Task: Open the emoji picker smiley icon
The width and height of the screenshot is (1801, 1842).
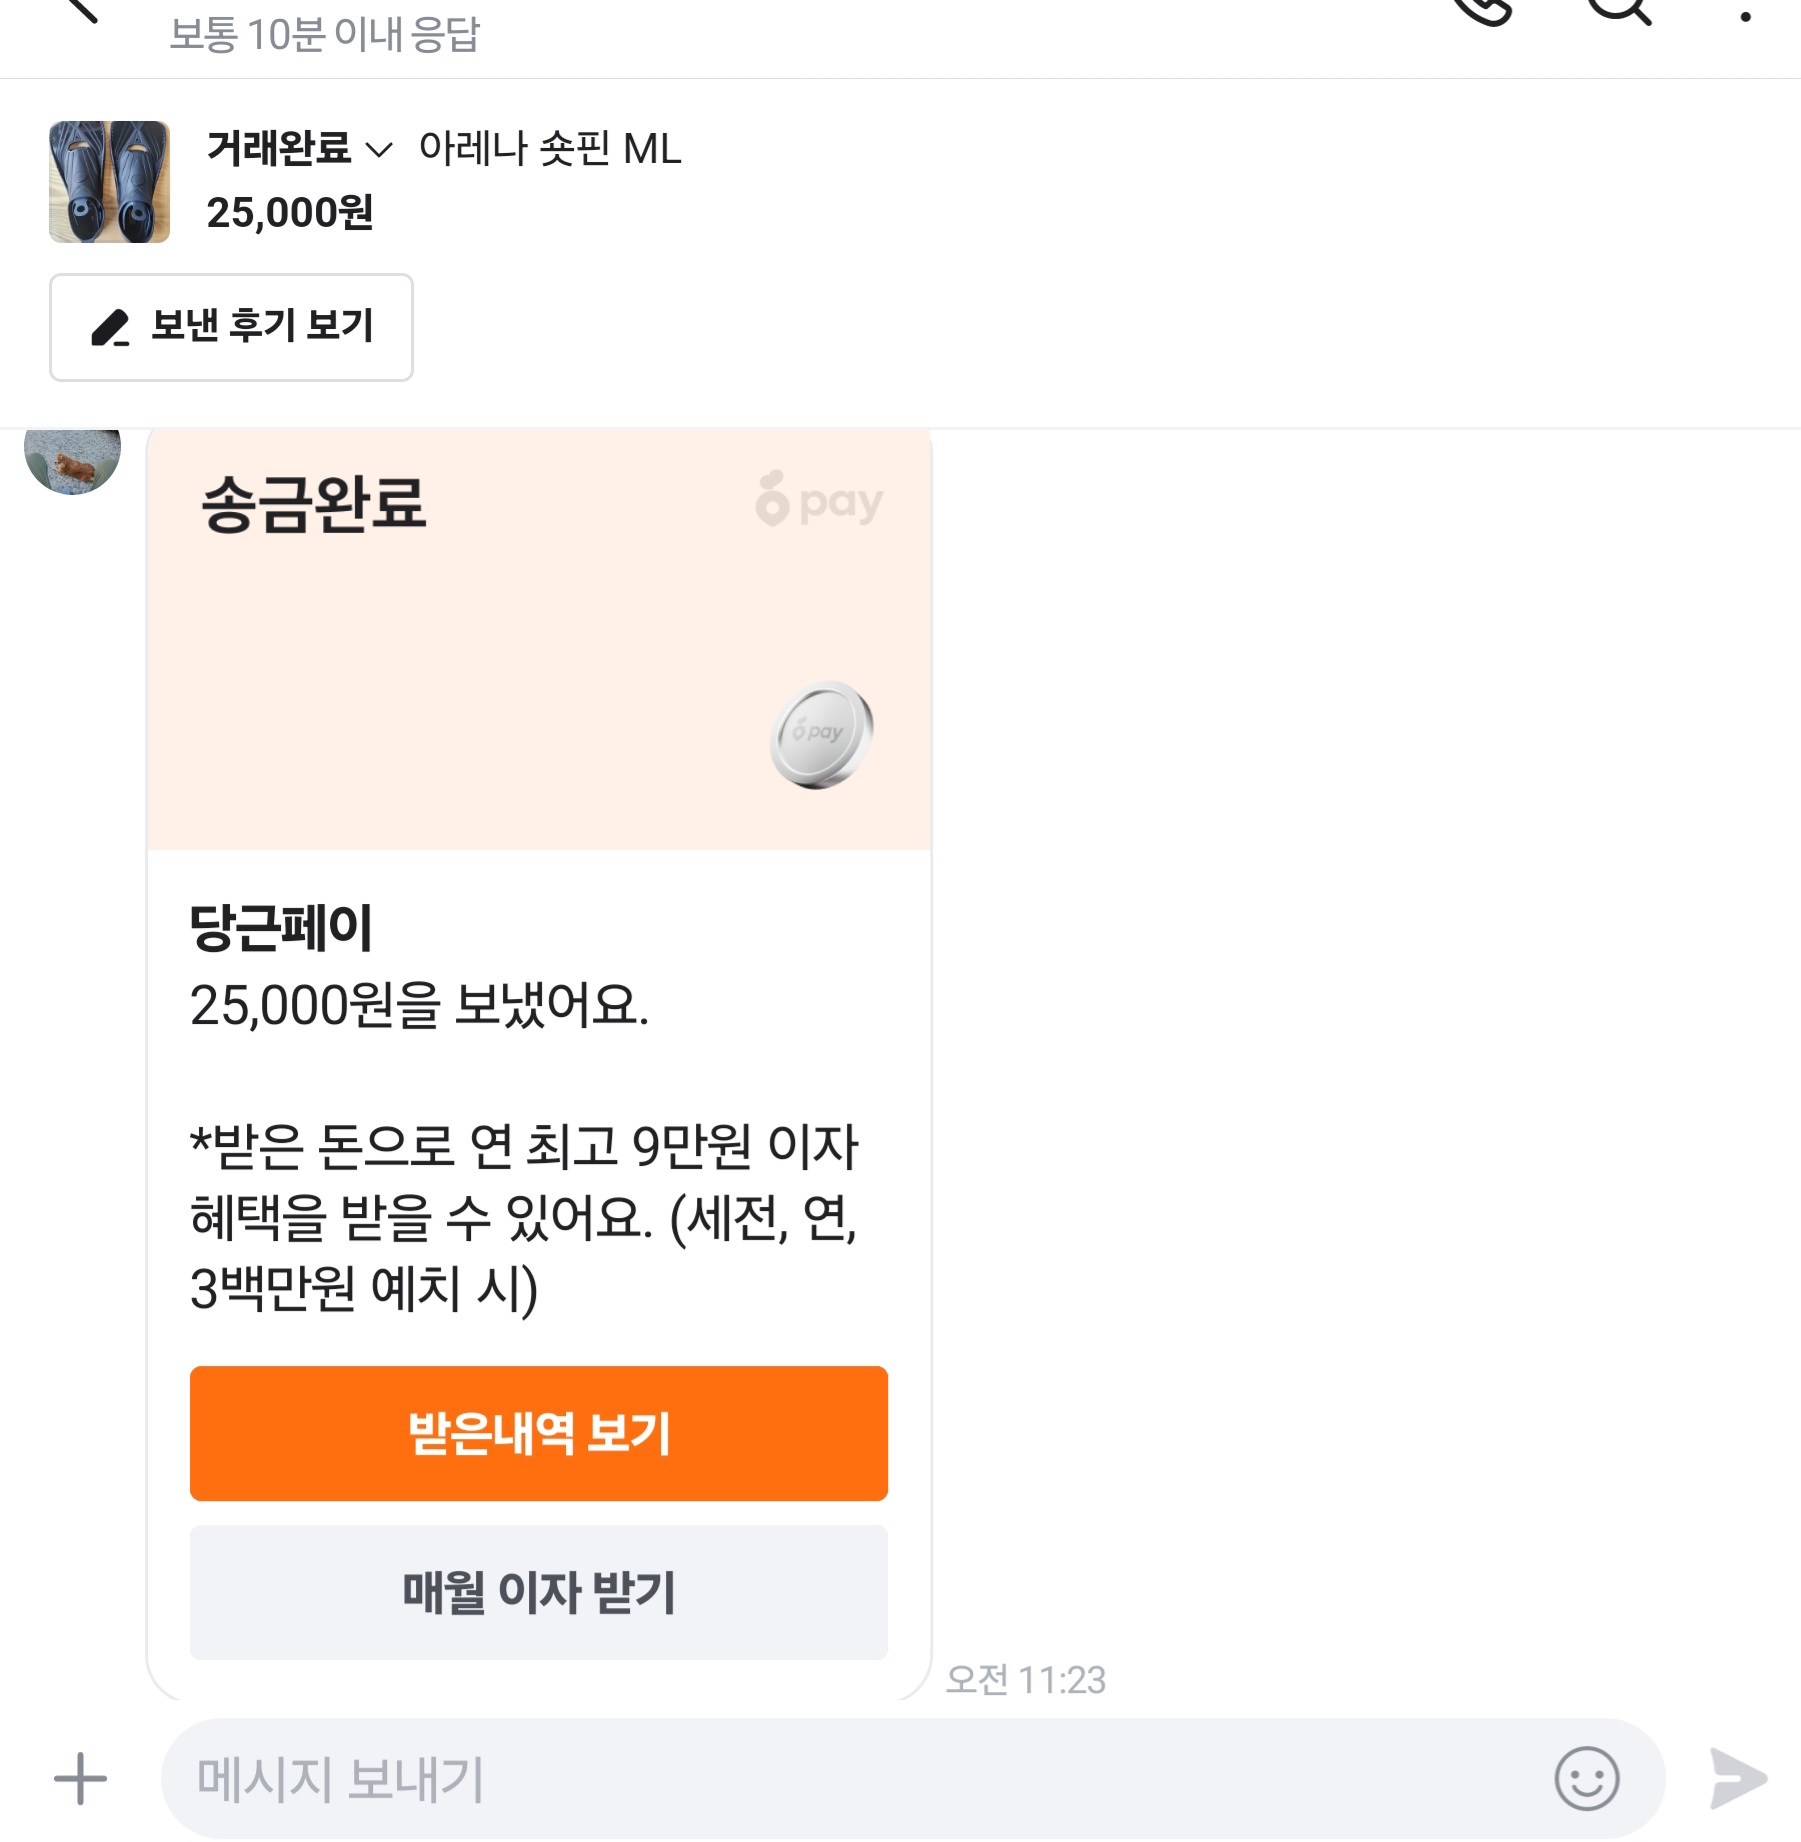Action: [1586, 1779]
